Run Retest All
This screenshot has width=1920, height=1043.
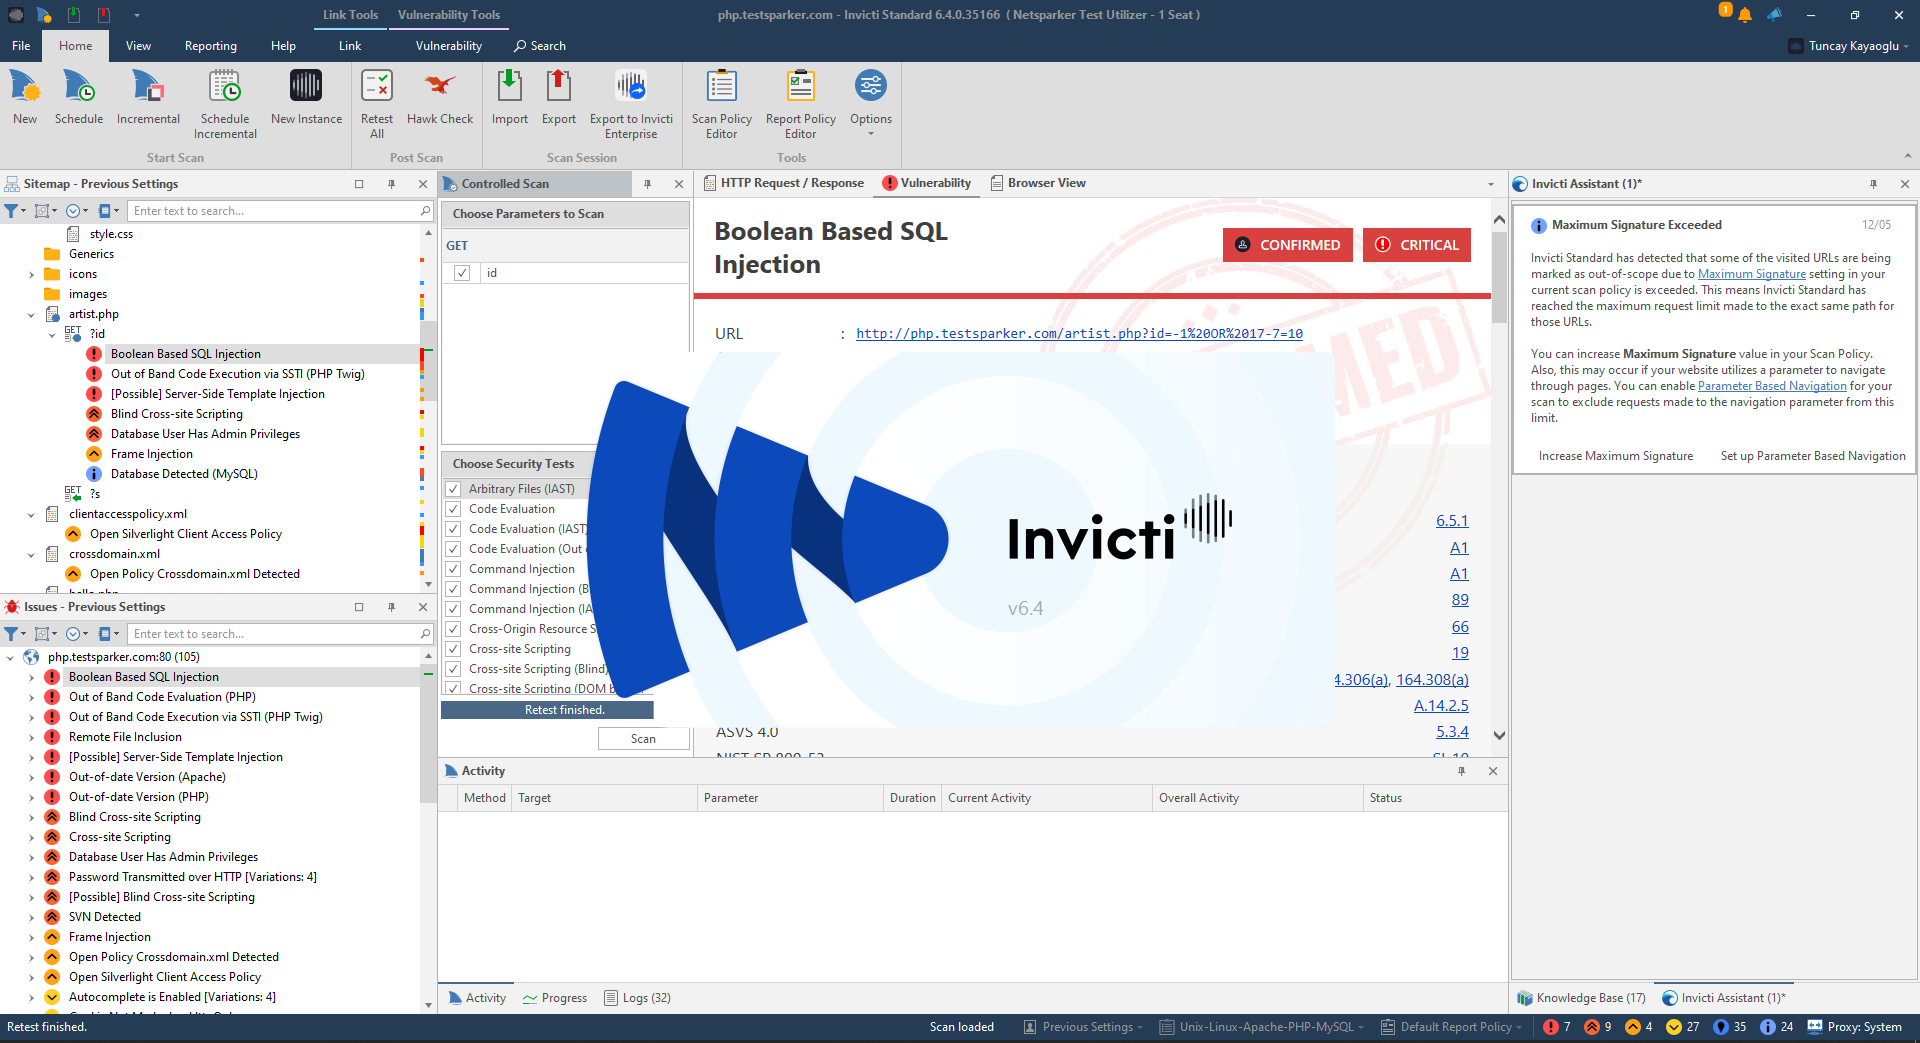click(x=377, y=104)
